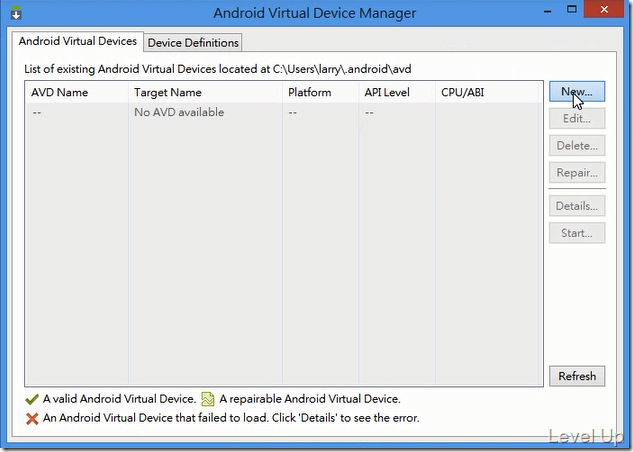Click the Platform column header
The height and width of the screenshot is (452, 633).
tap(321, 92)
